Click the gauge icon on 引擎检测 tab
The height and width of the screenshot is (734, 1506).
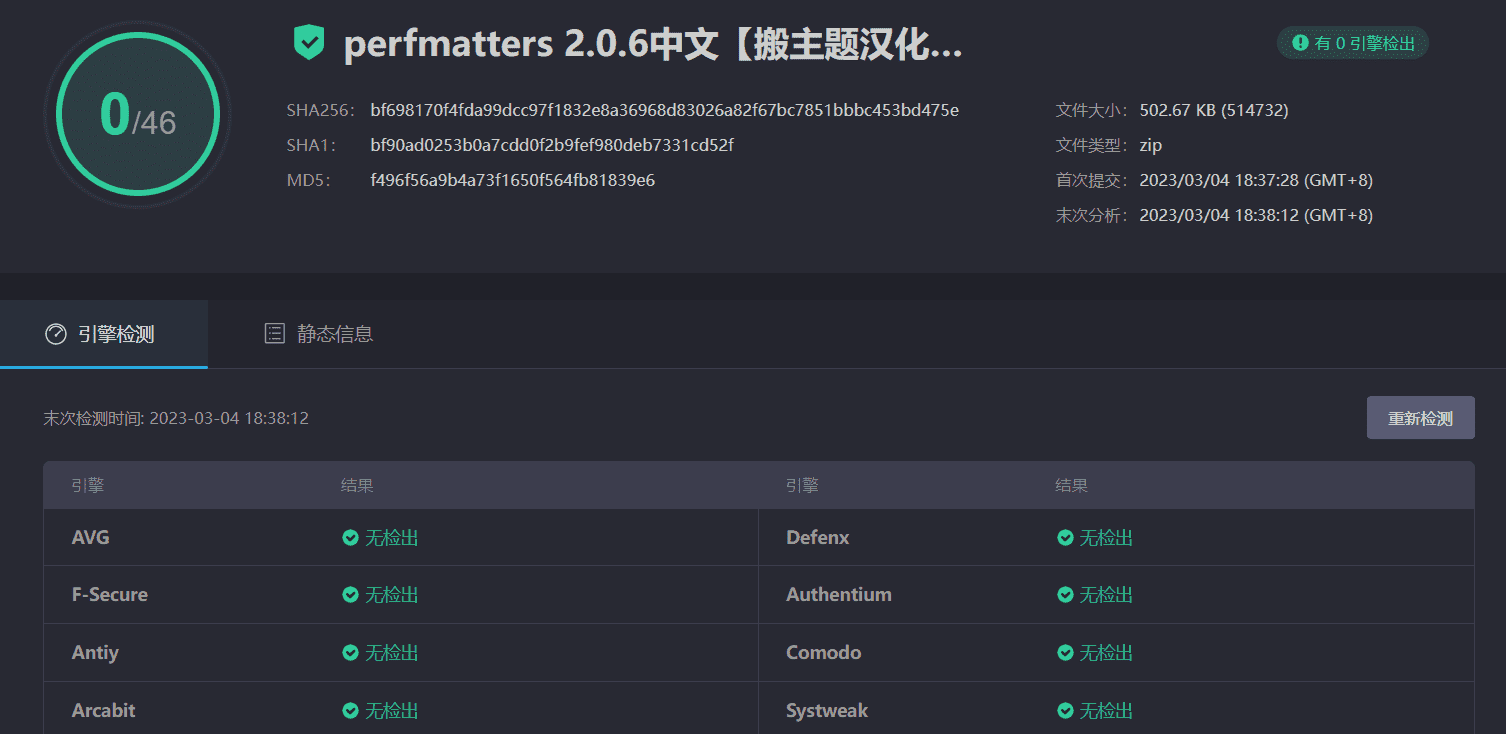[56, 334]
